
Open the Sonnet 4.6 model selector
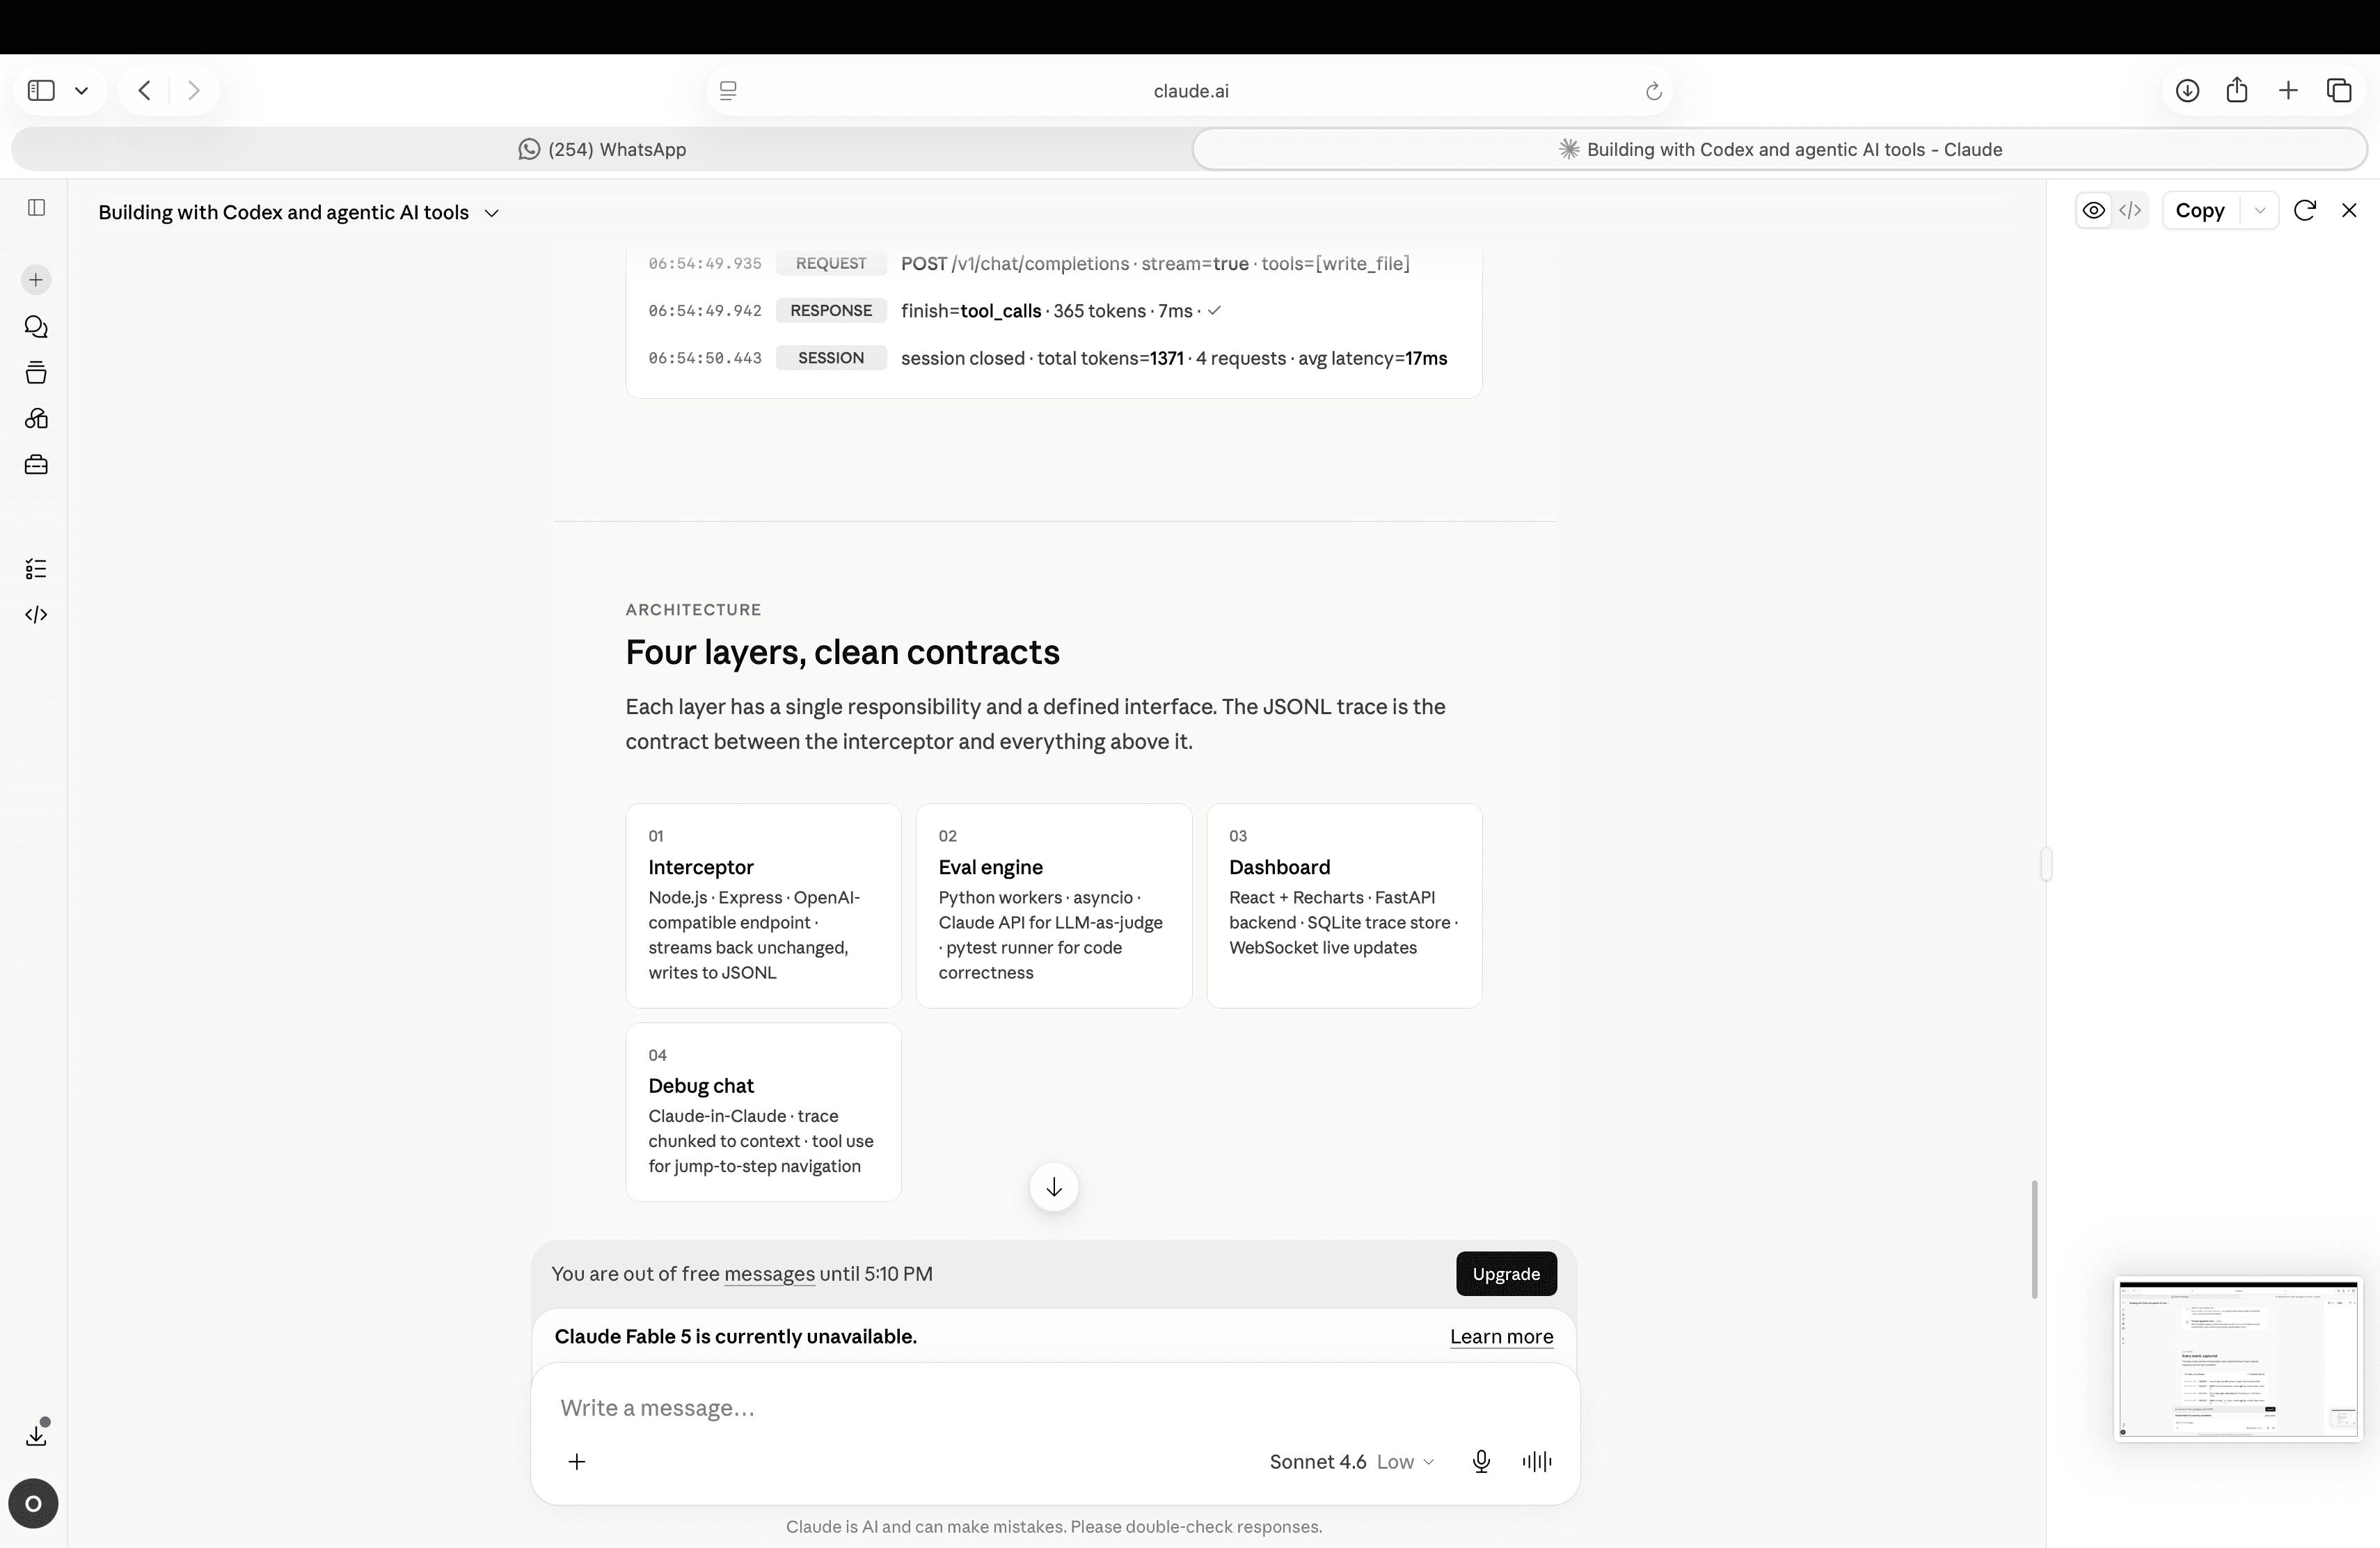coord(1352,1462)
